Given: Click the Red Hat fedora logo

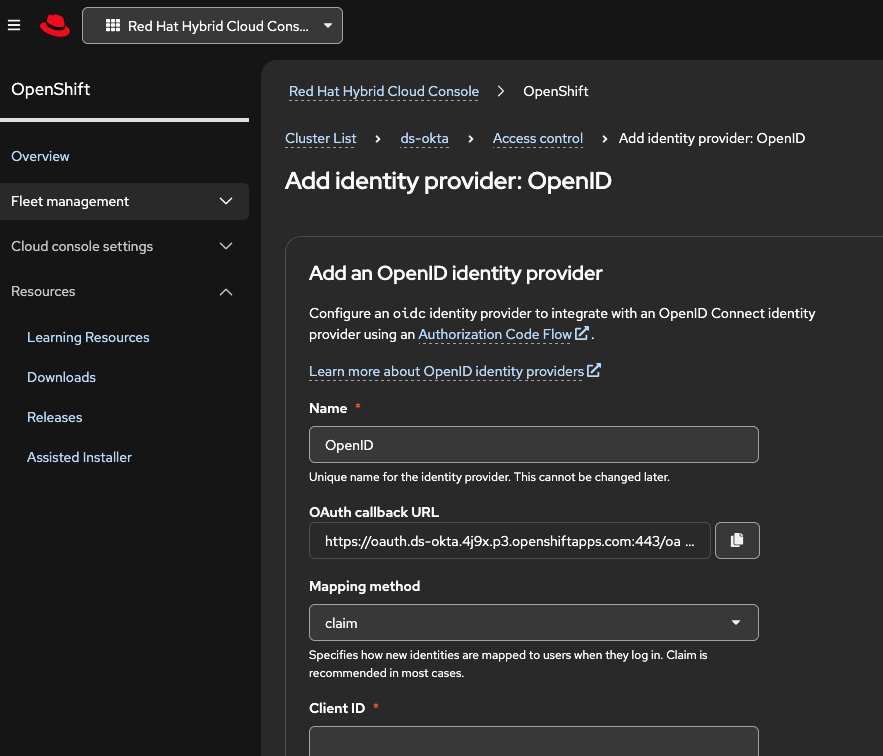Looking at the screenshot, I should pos(55,25).
